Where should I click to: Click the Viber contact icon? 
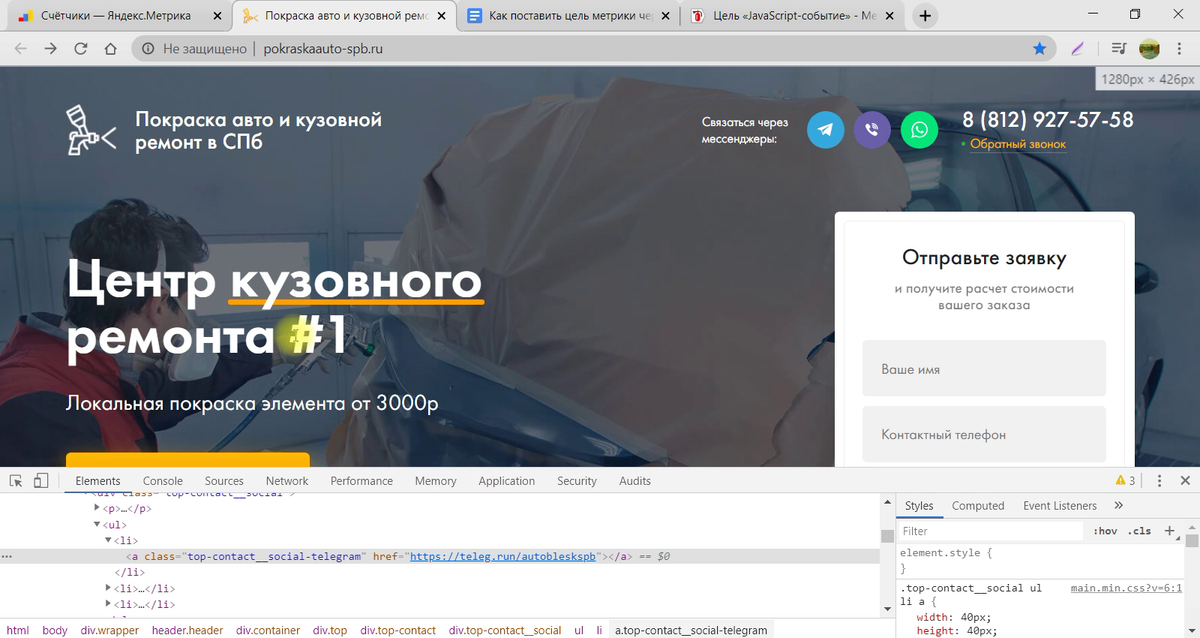click(x=872, y=130)
